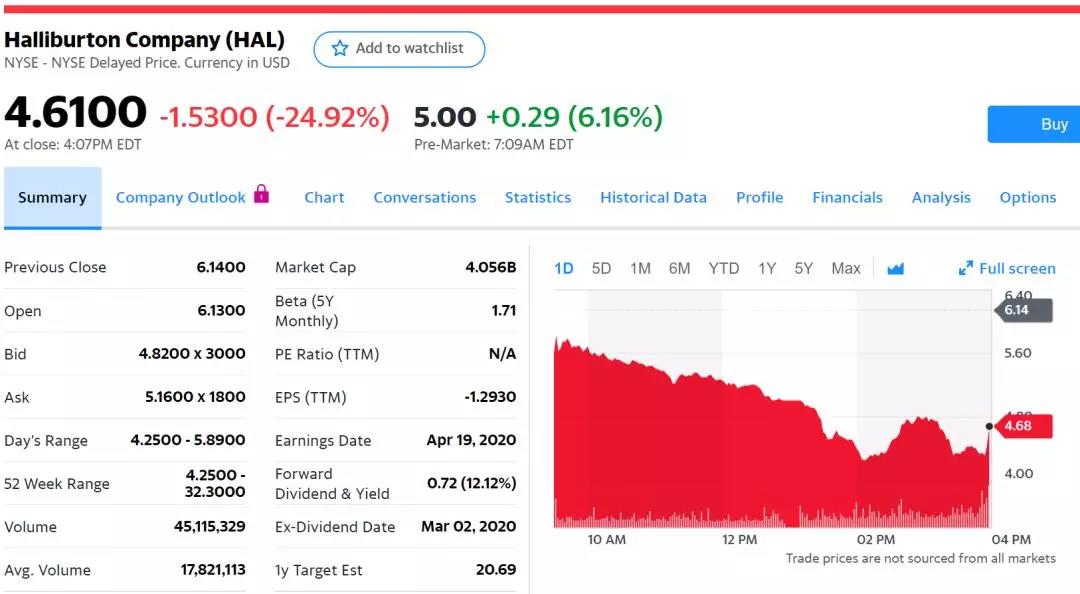Viewport: 1080px width, 594px height.
Task: Switch chart to the YTD range
Action: click(723, 268)
